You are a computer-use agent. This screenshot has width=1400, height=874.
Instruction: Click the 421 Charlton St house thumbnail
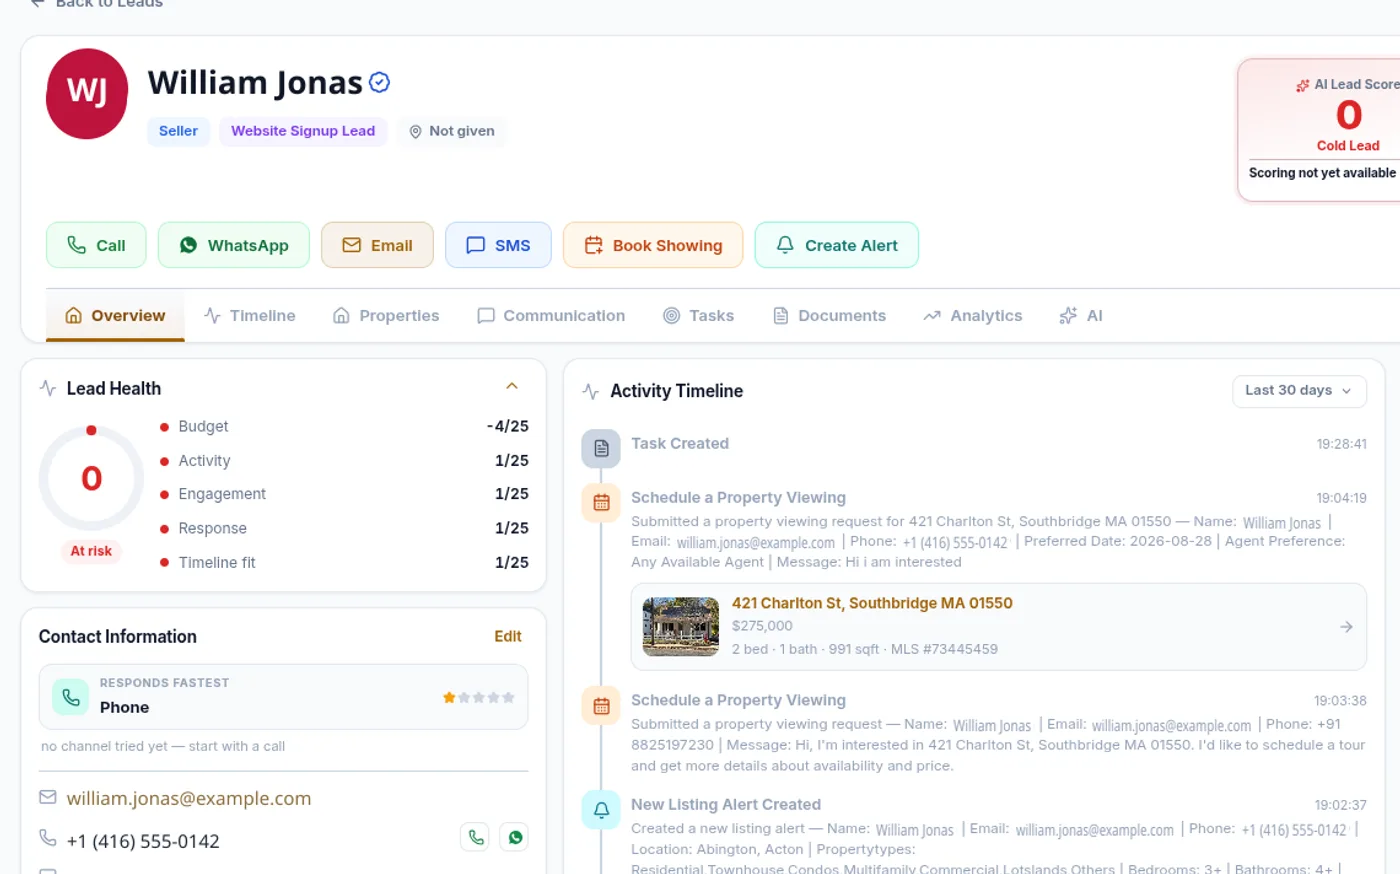tap(680, 627)
